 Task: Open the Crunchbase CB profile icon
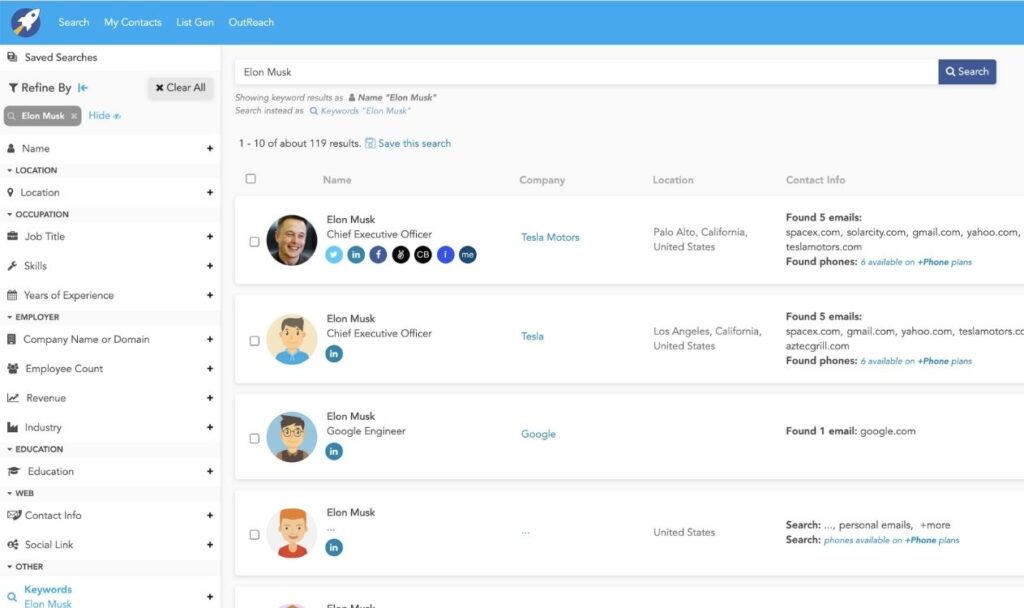(x=423, y=255)
